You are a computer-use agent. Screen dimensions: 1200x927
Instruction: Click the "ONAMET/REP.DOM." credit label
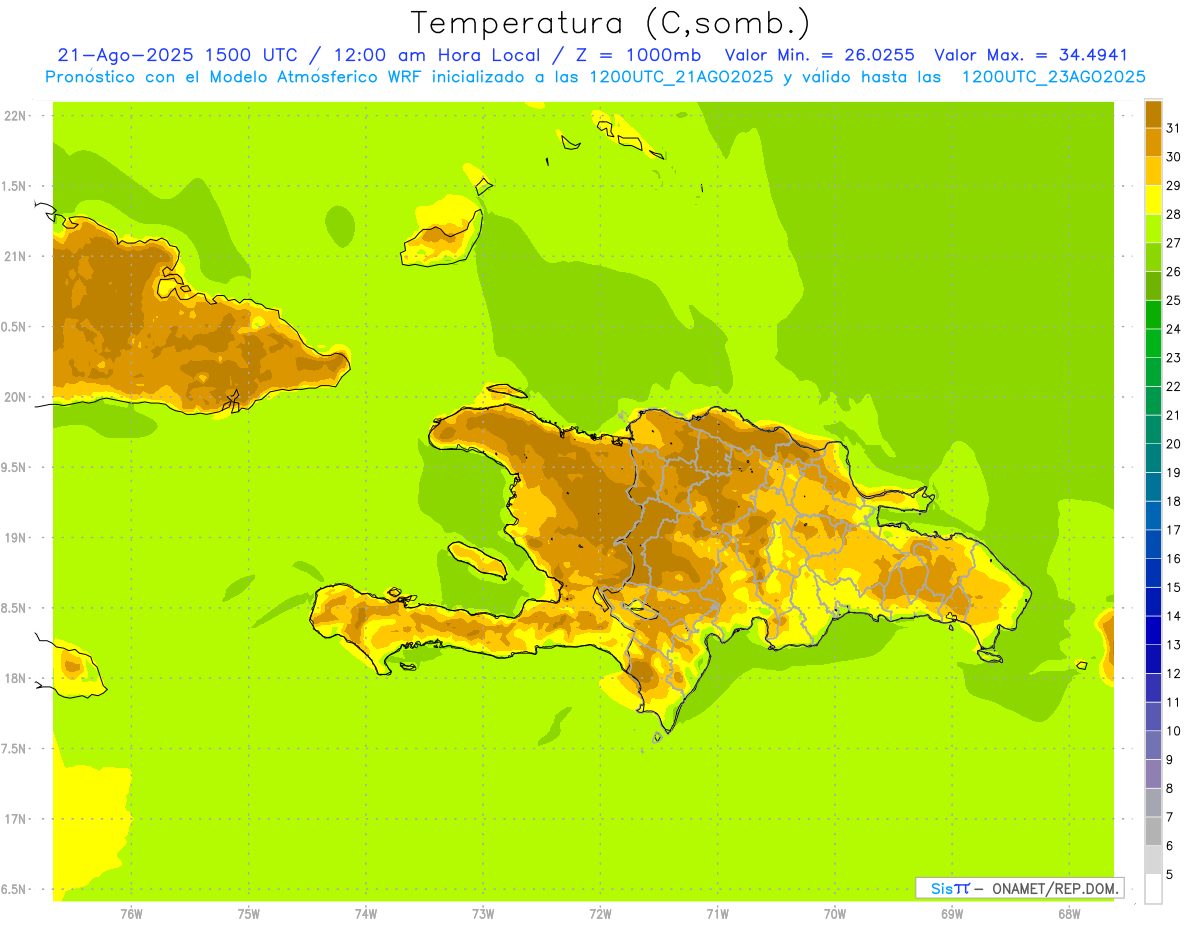point(1055,888)
